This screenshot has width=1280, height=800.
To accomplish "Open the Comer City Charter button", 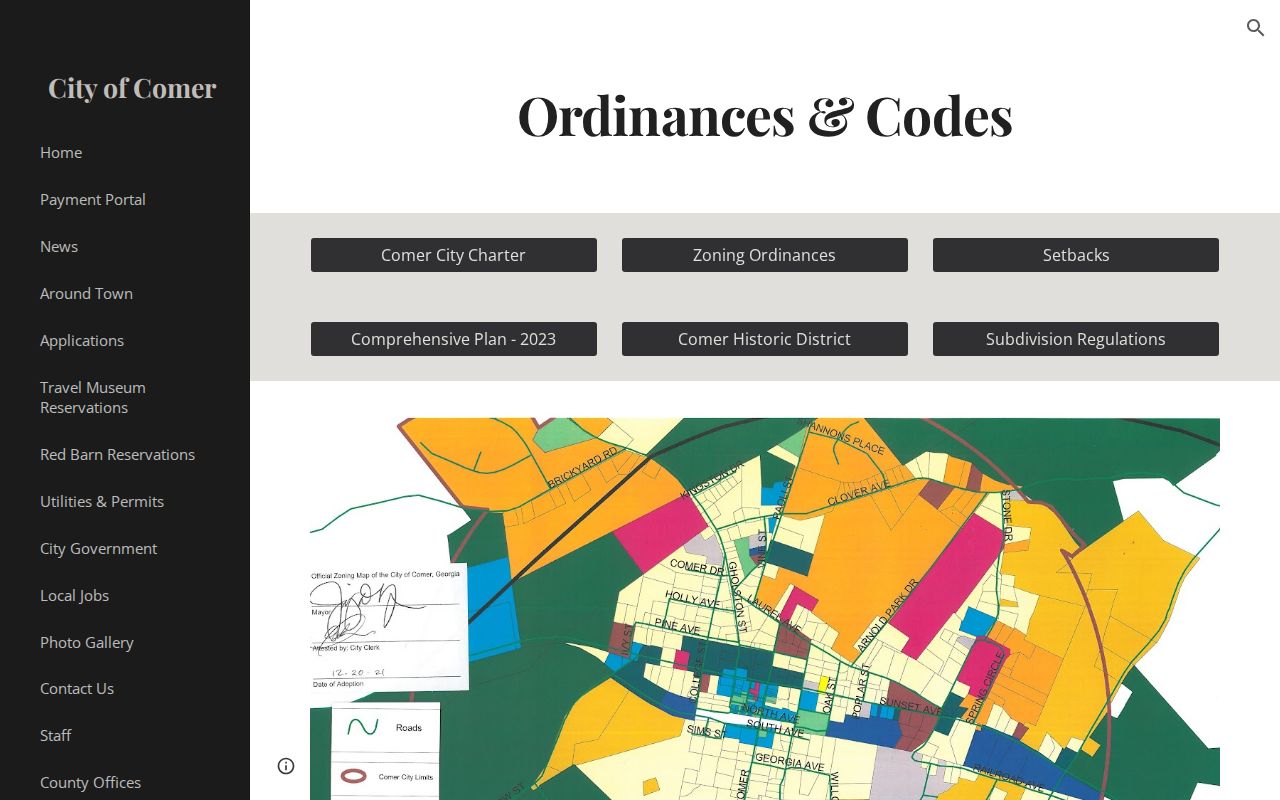I will [454, 255].
